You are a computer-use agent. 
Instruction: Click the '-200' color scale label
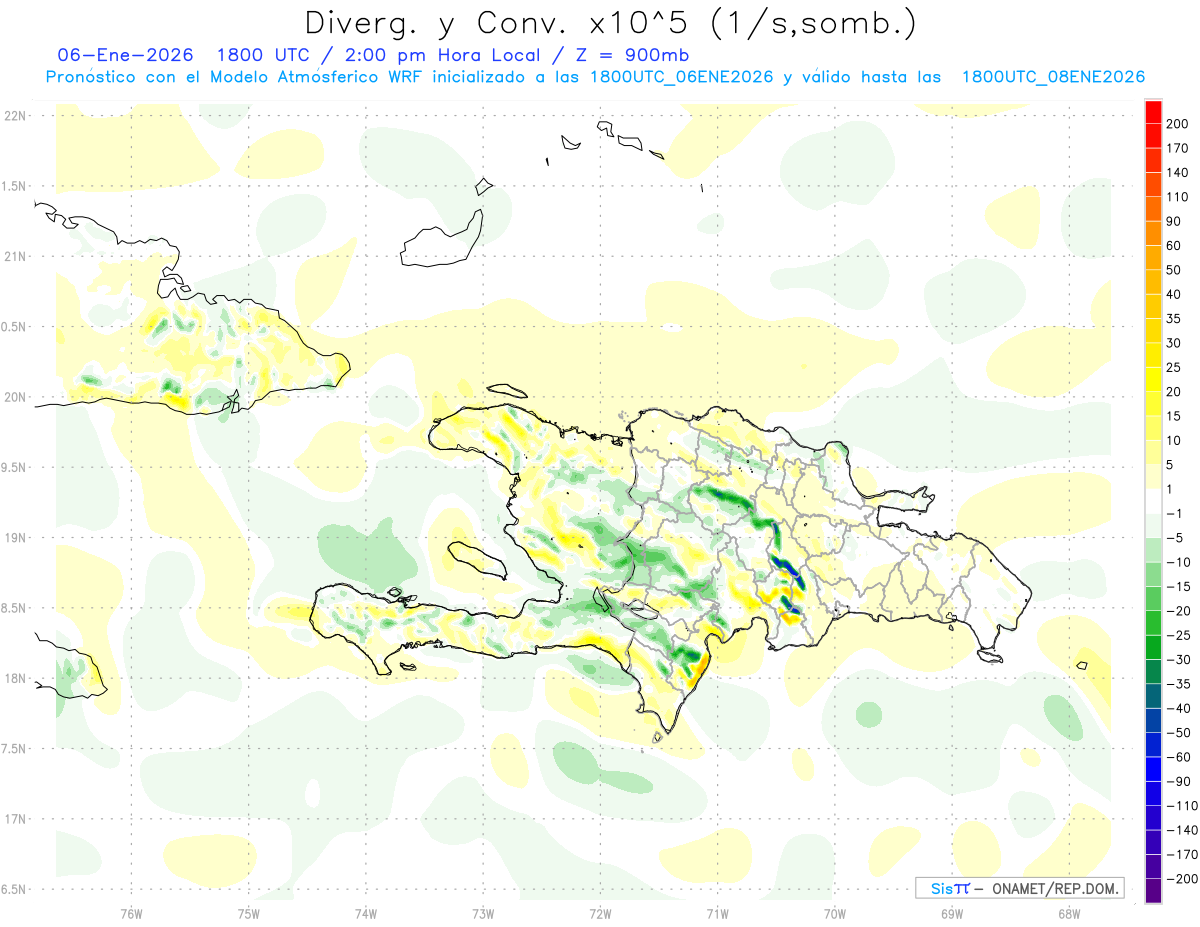(1183, 879)
